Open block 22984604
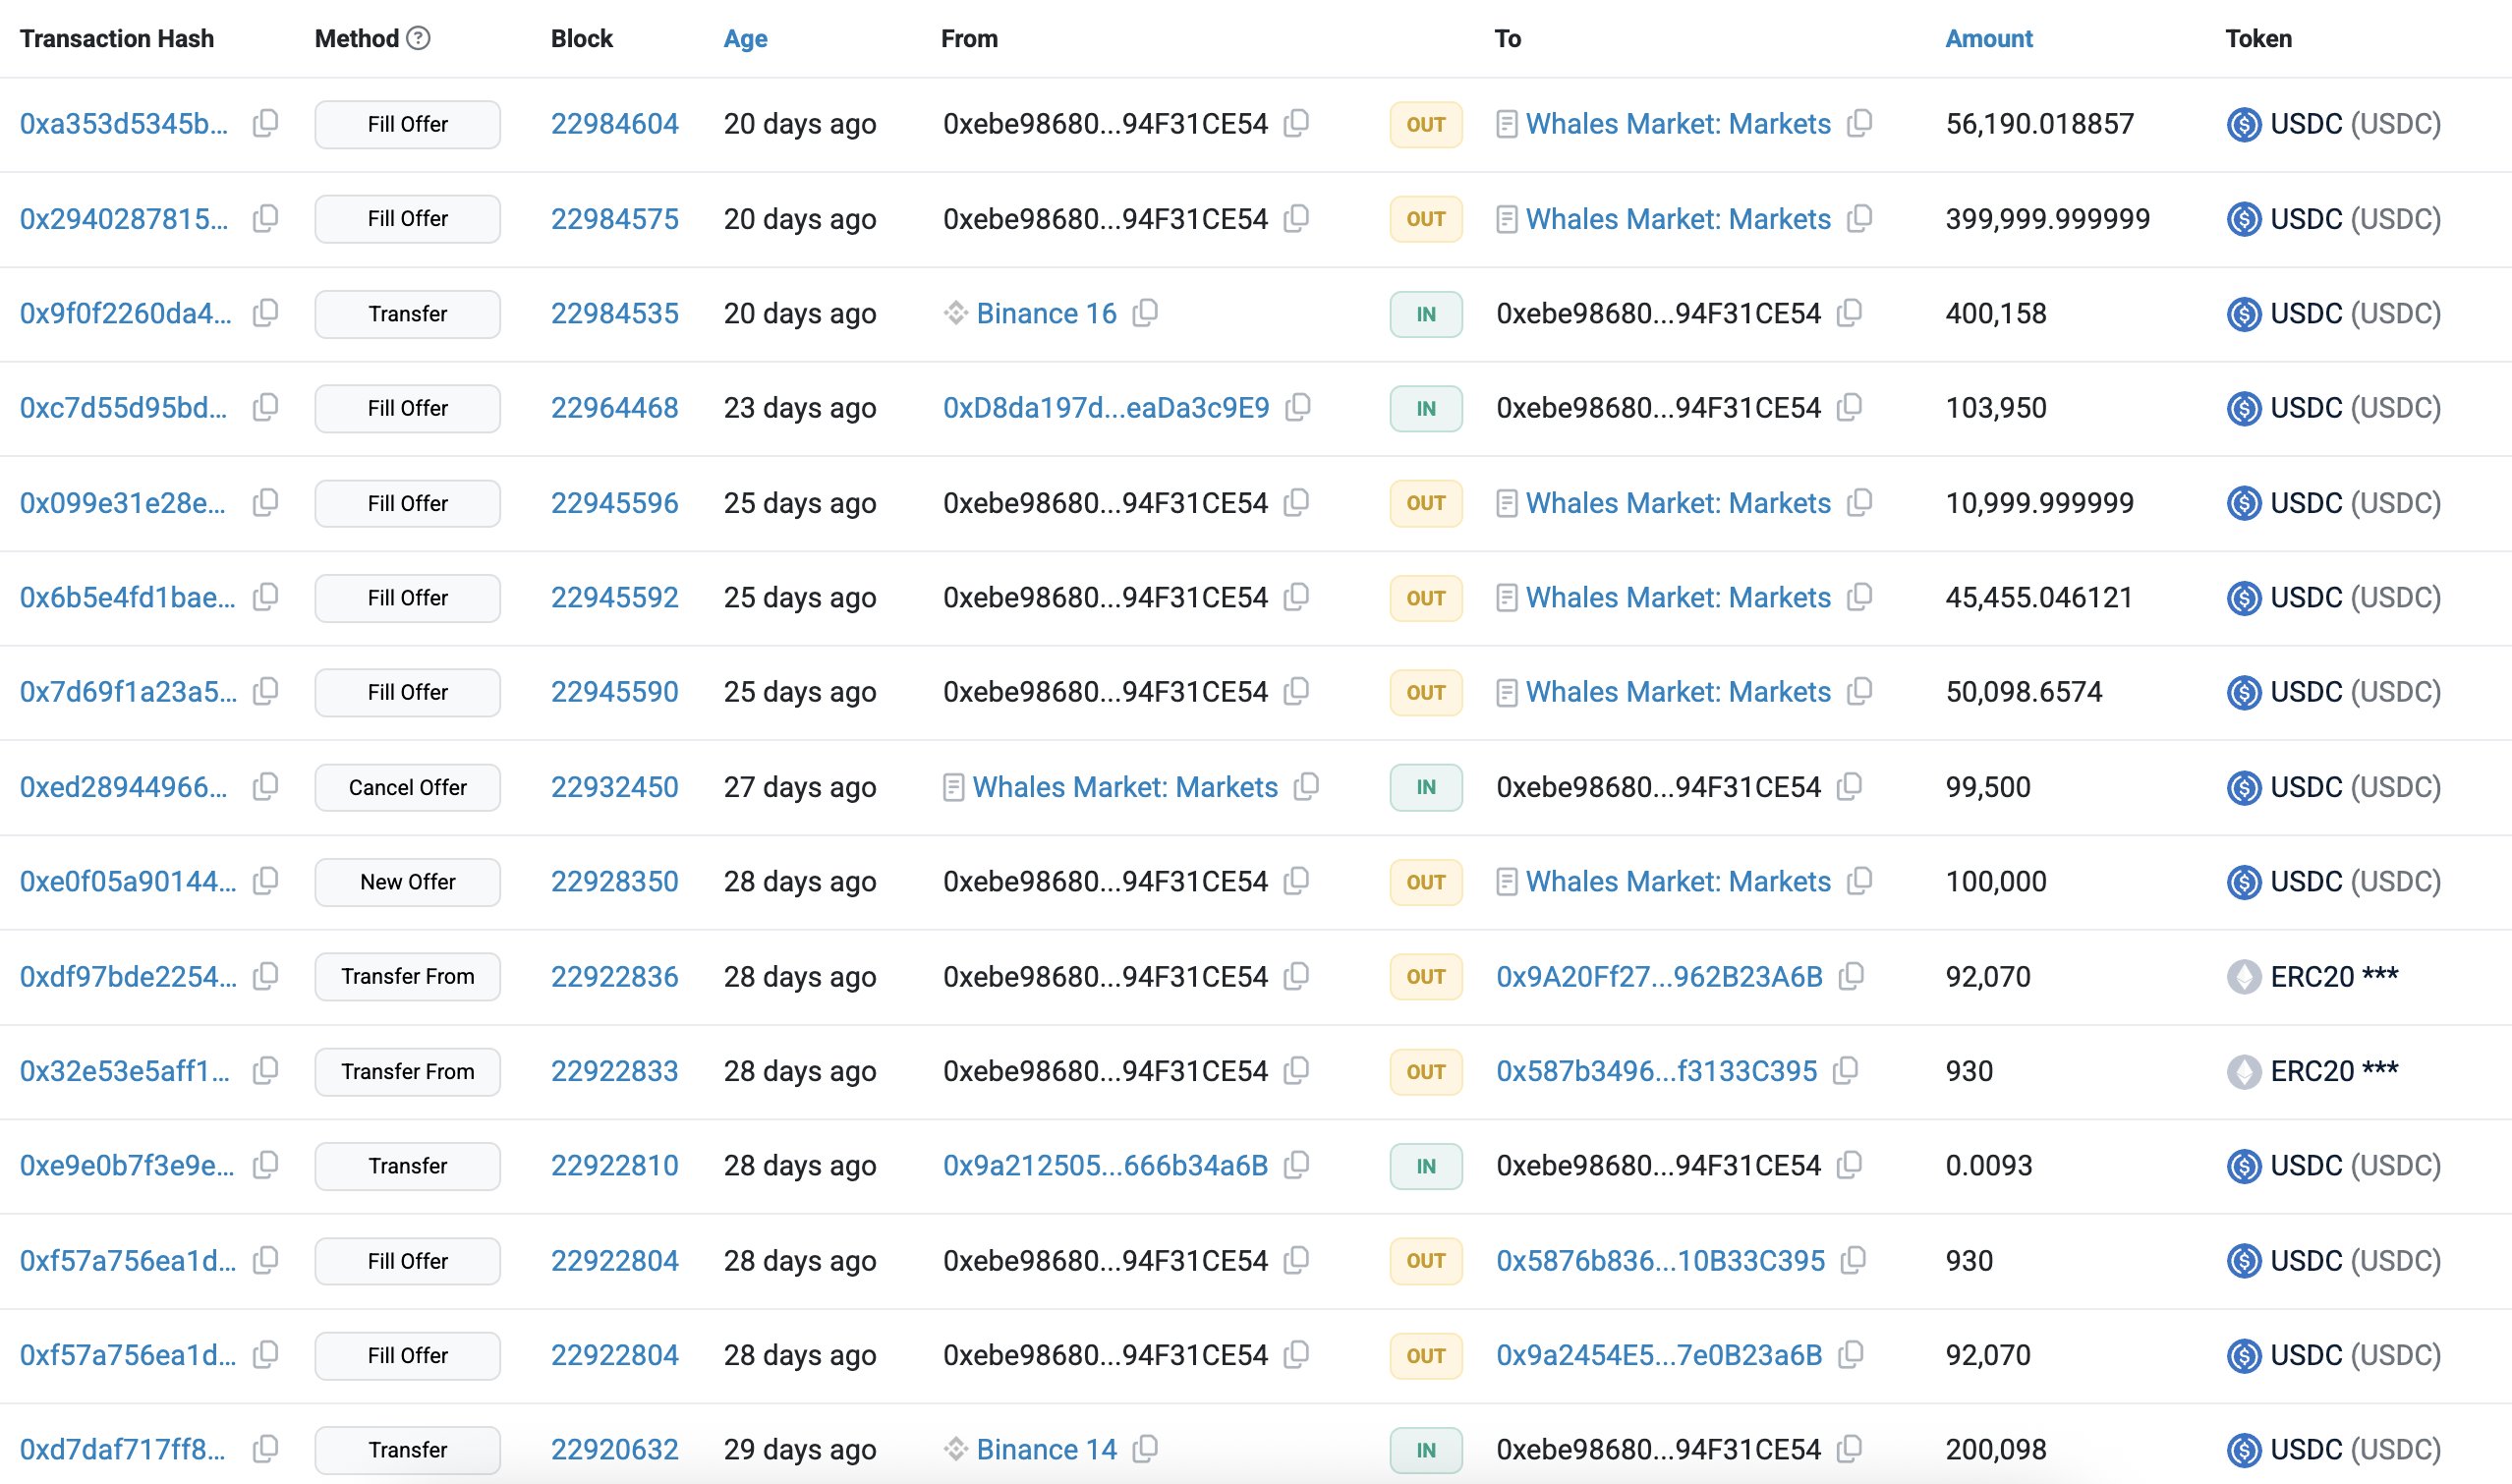 point(614,124)
